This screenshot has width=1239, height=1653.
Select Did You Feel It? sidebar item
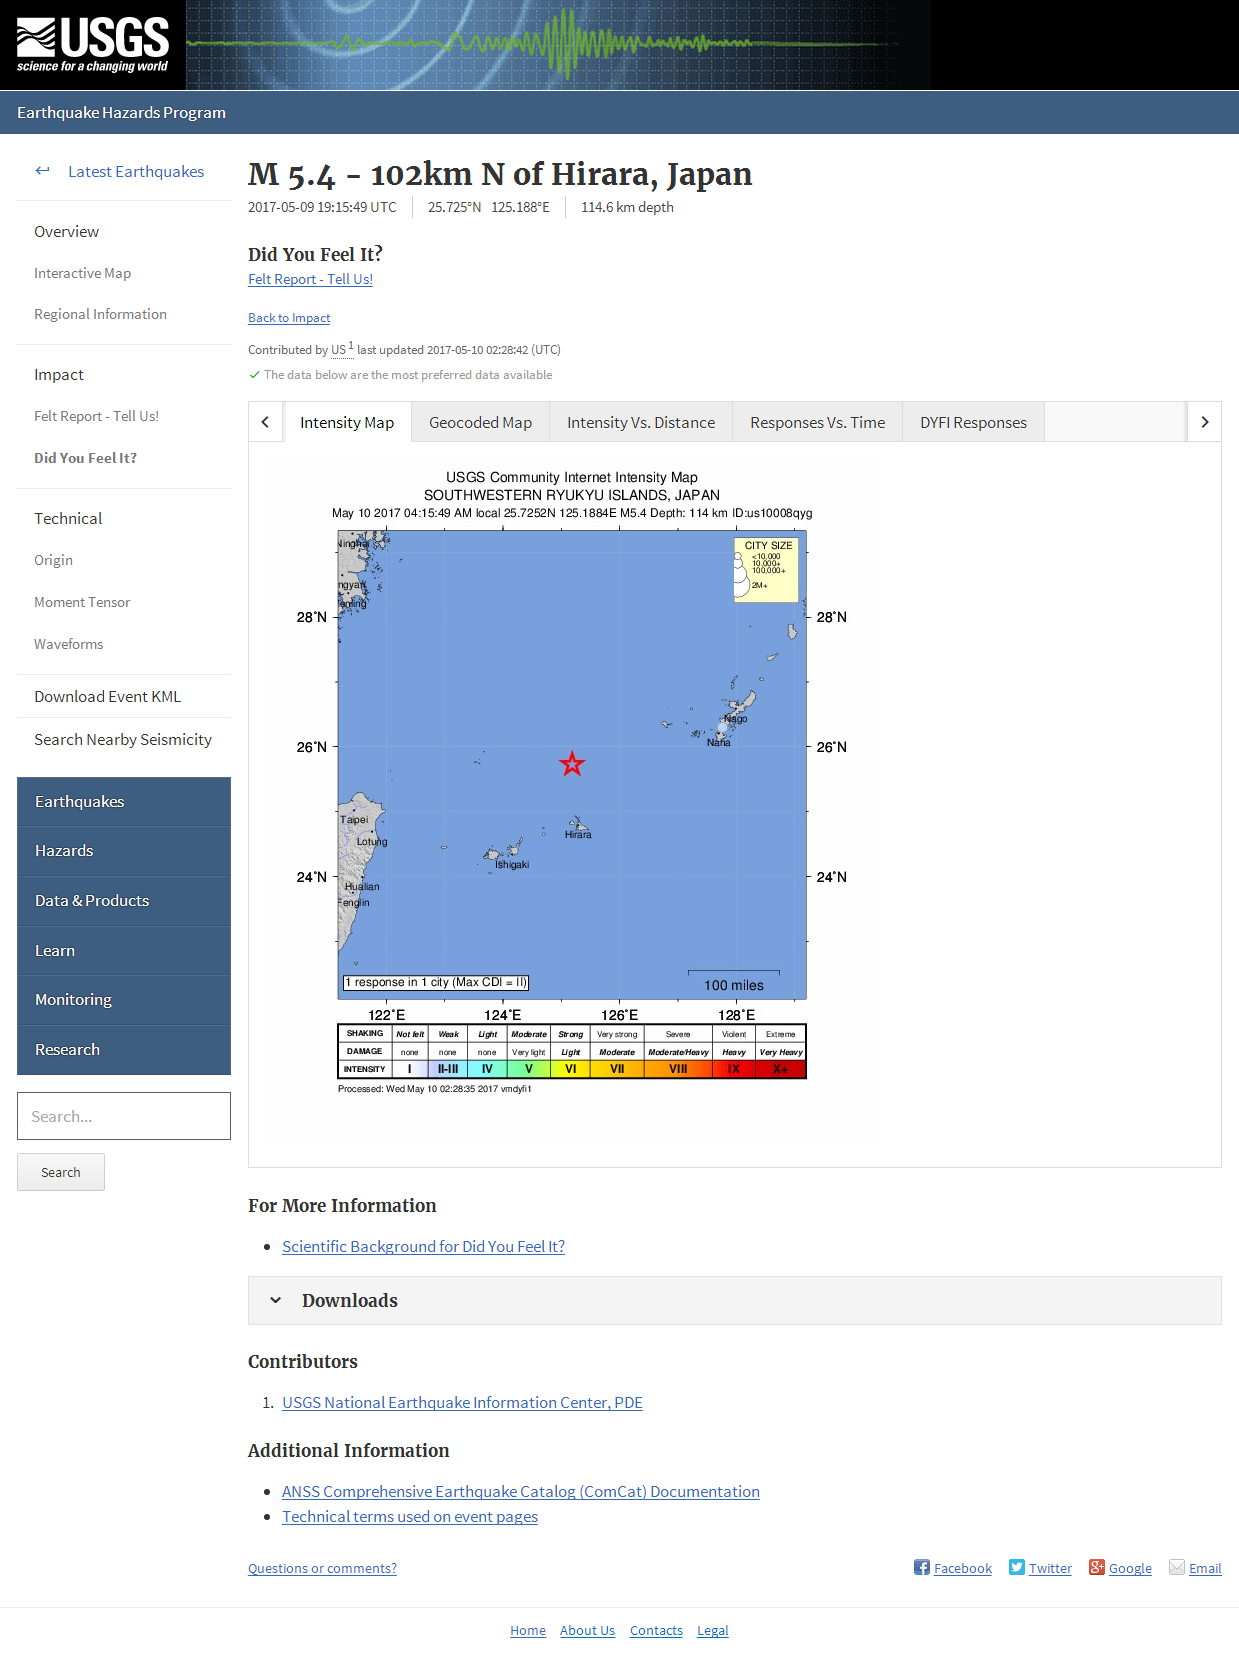pyautogui.click(x=86, y=458)
